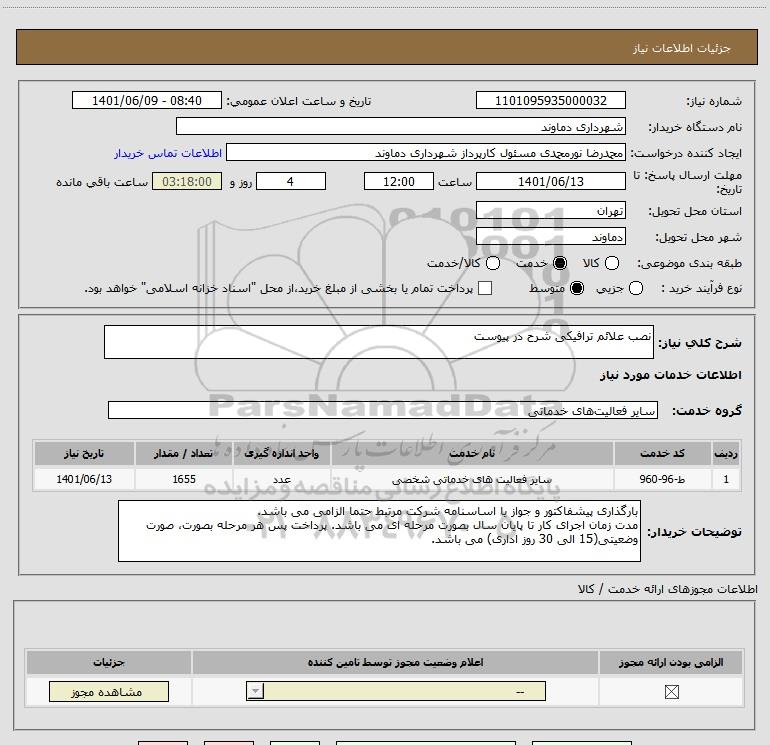Image resolution: width=770 pixels, height=745 pixels.
Task: Select the کالا radio button
Action: pos(612,263)
